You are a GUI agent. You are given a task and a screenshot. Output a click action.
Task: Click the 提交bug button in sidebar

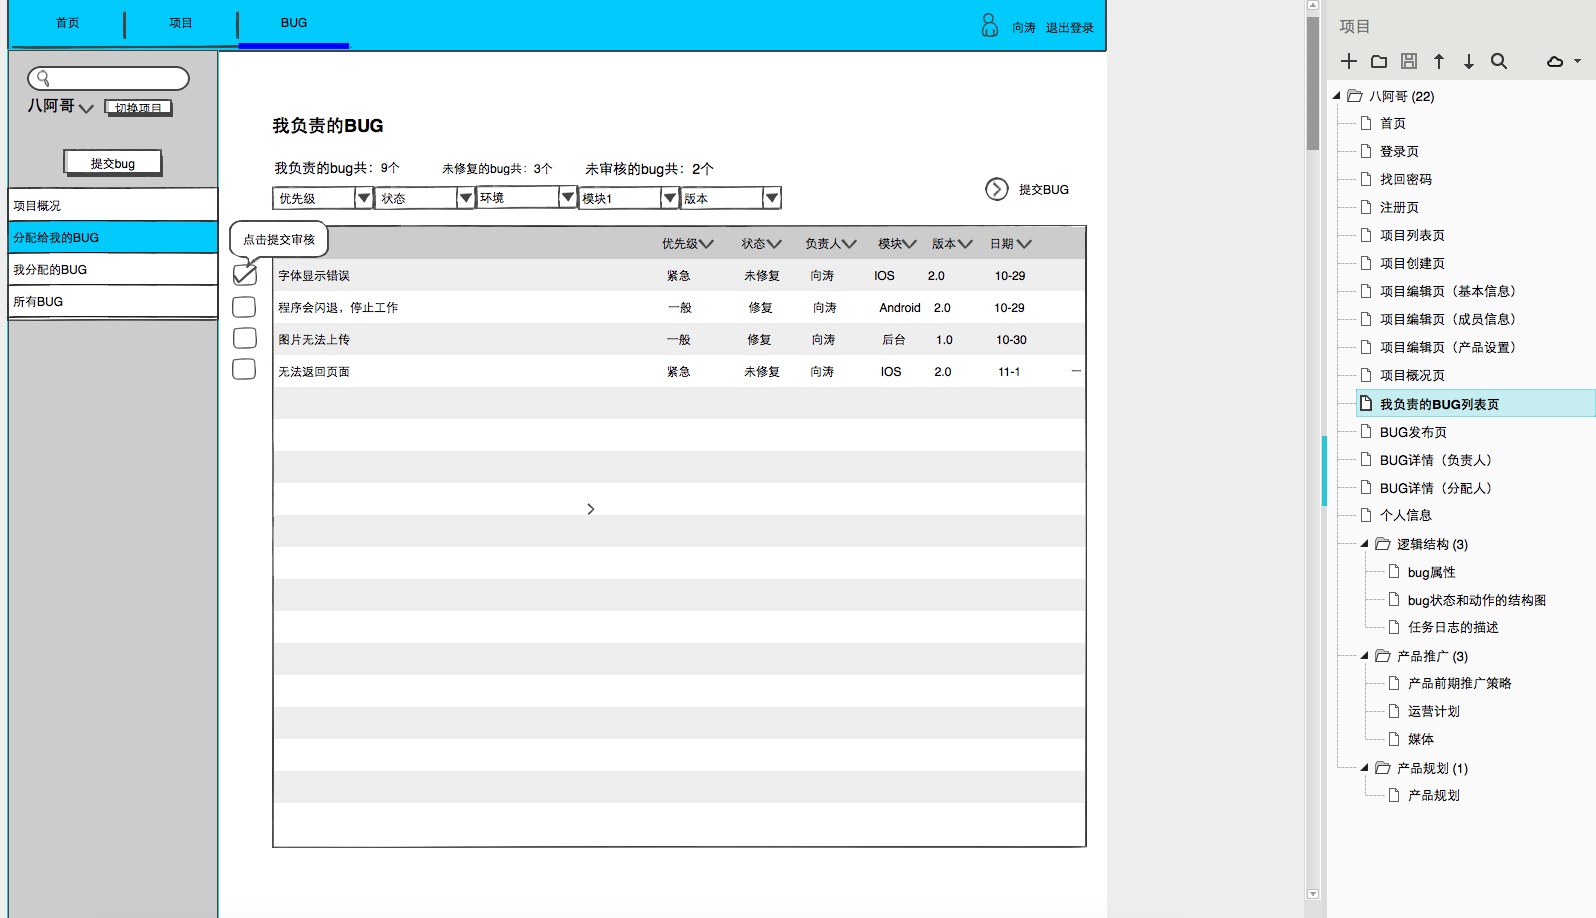click(x=113, y=163)
